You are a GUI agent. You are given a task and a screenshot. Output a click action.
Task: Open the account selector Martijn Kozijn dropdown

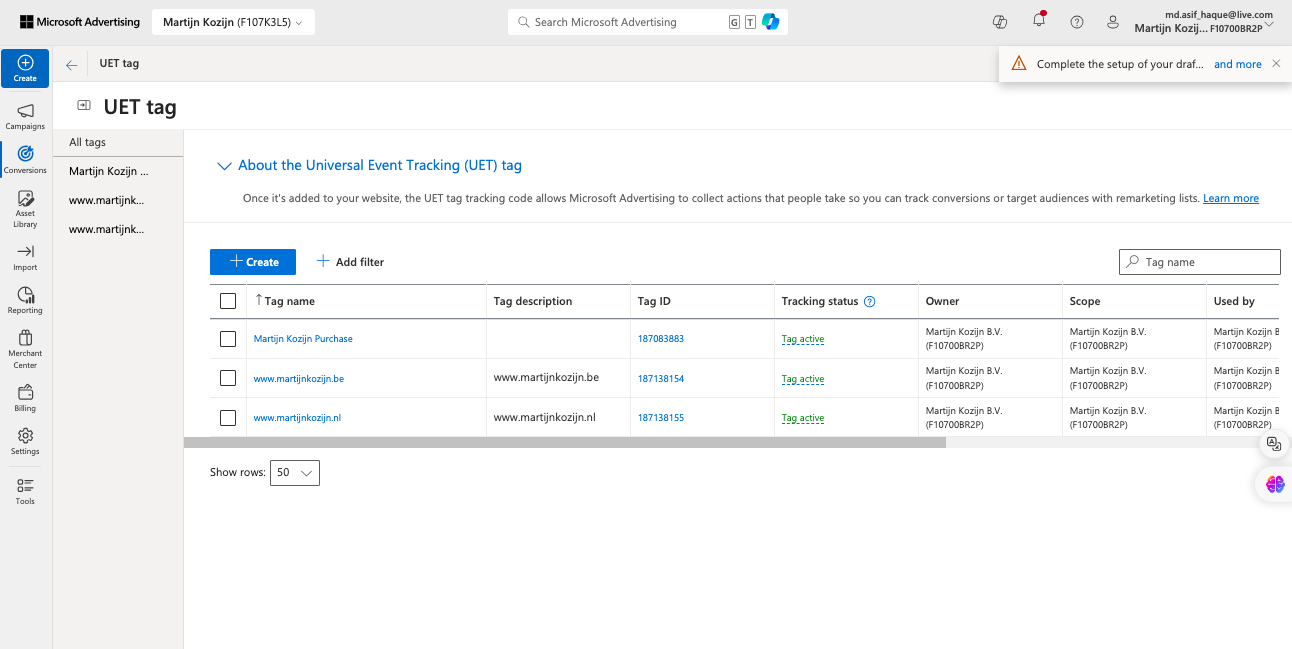coord(233,22)
